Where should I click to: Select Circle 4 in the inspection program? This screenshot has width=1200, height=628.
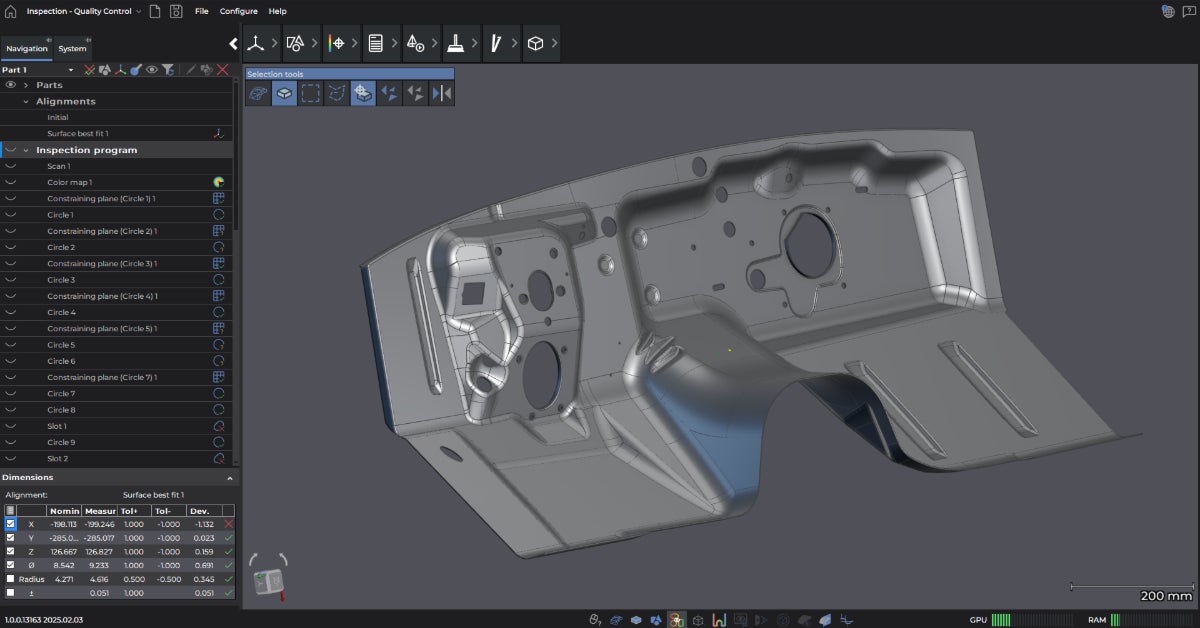61,312
